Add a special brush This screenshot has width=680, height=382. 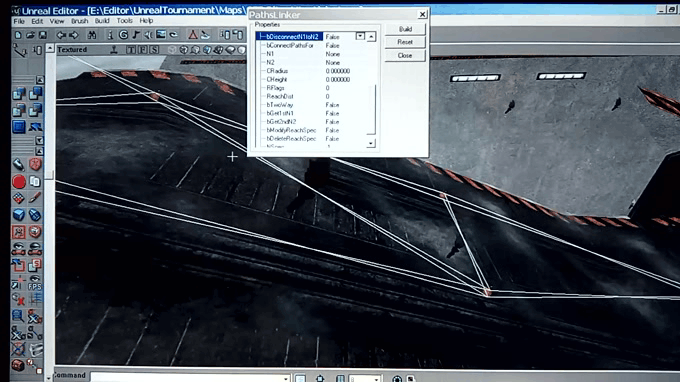[x=19, y=127]
